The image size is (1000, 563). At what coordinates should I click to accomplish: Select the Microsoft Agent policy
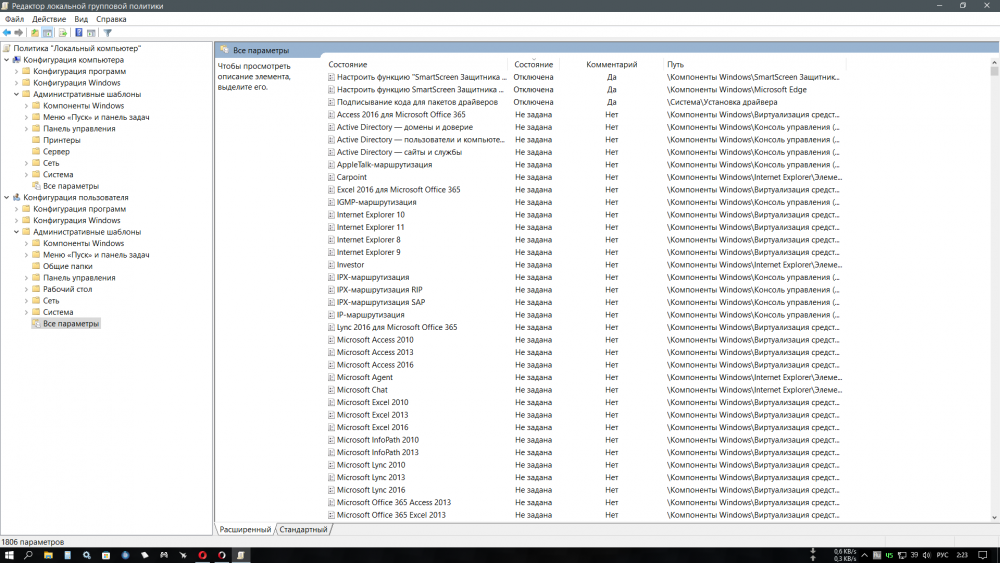364,377
